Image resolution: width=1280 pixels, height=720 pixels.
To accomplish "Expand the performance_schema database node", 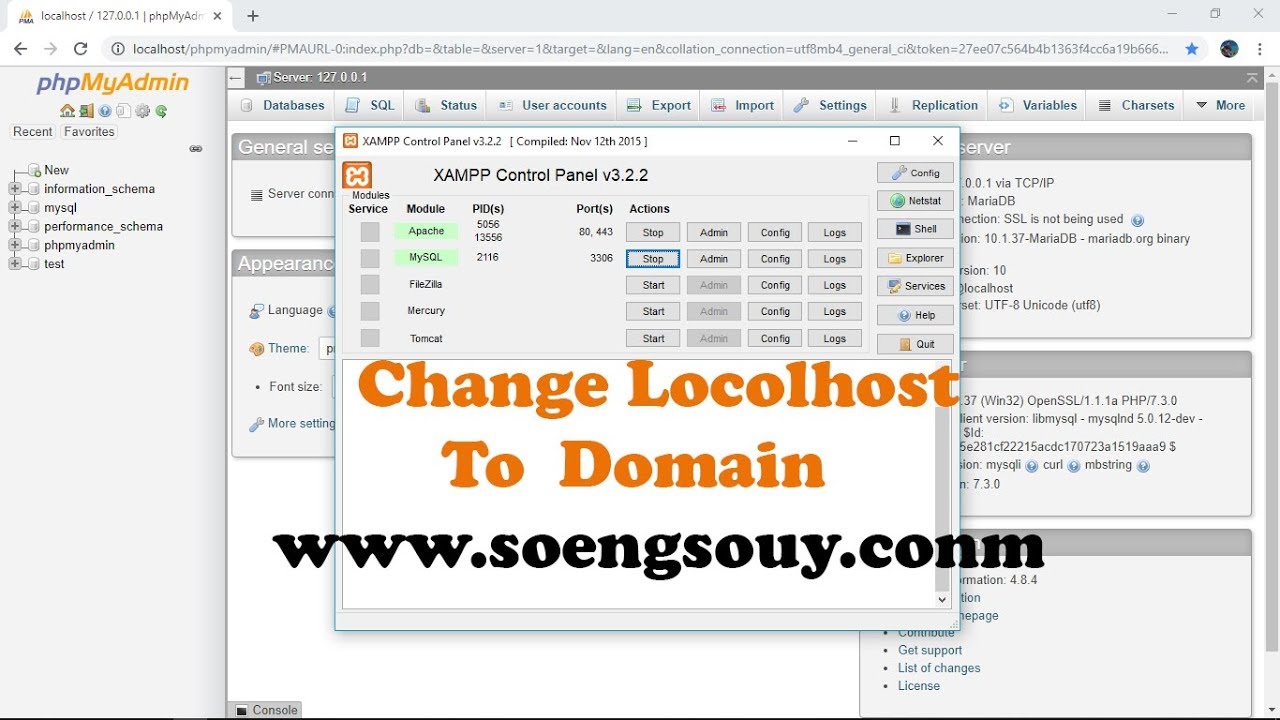I will (x=15, y=226).
